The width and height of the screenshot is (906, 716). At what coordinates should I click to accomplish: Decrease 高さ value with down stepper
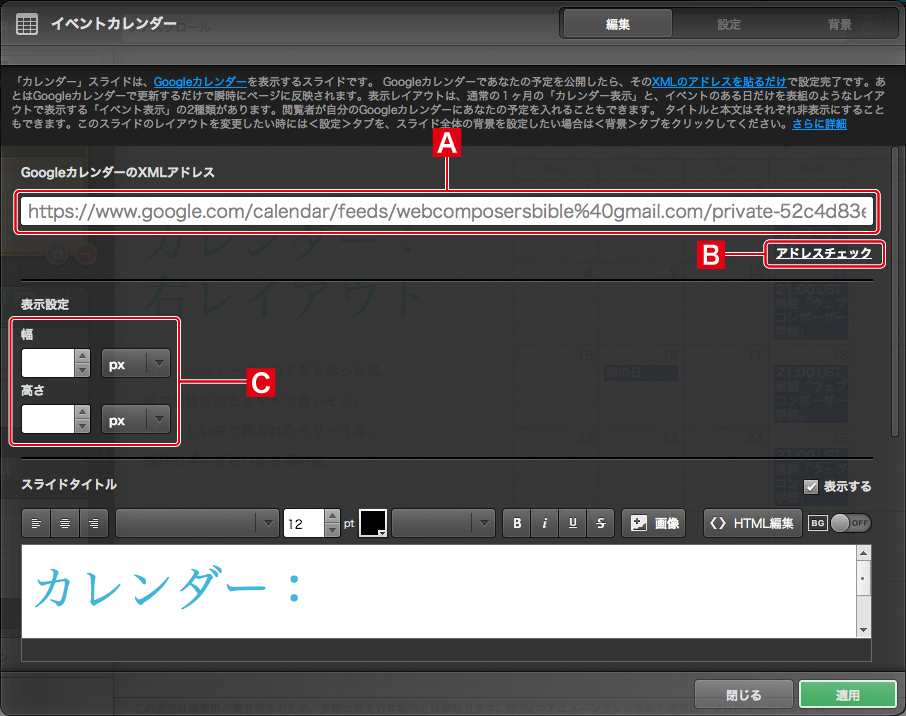(83, 426)
